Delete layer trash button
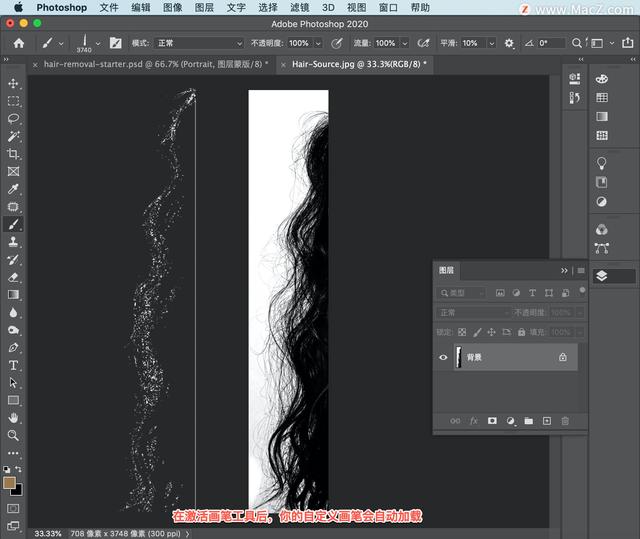Image resolution: width=640 pixels, height=539 pixels. click(x=565, y=421)
